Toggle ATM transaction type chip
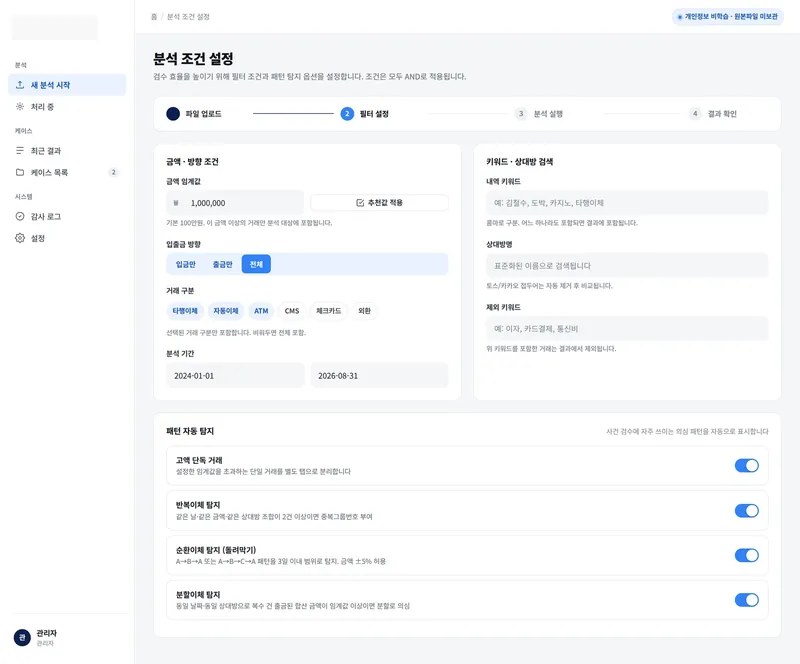The width and height of the screenshot is (800, 664). pos(261,311)
